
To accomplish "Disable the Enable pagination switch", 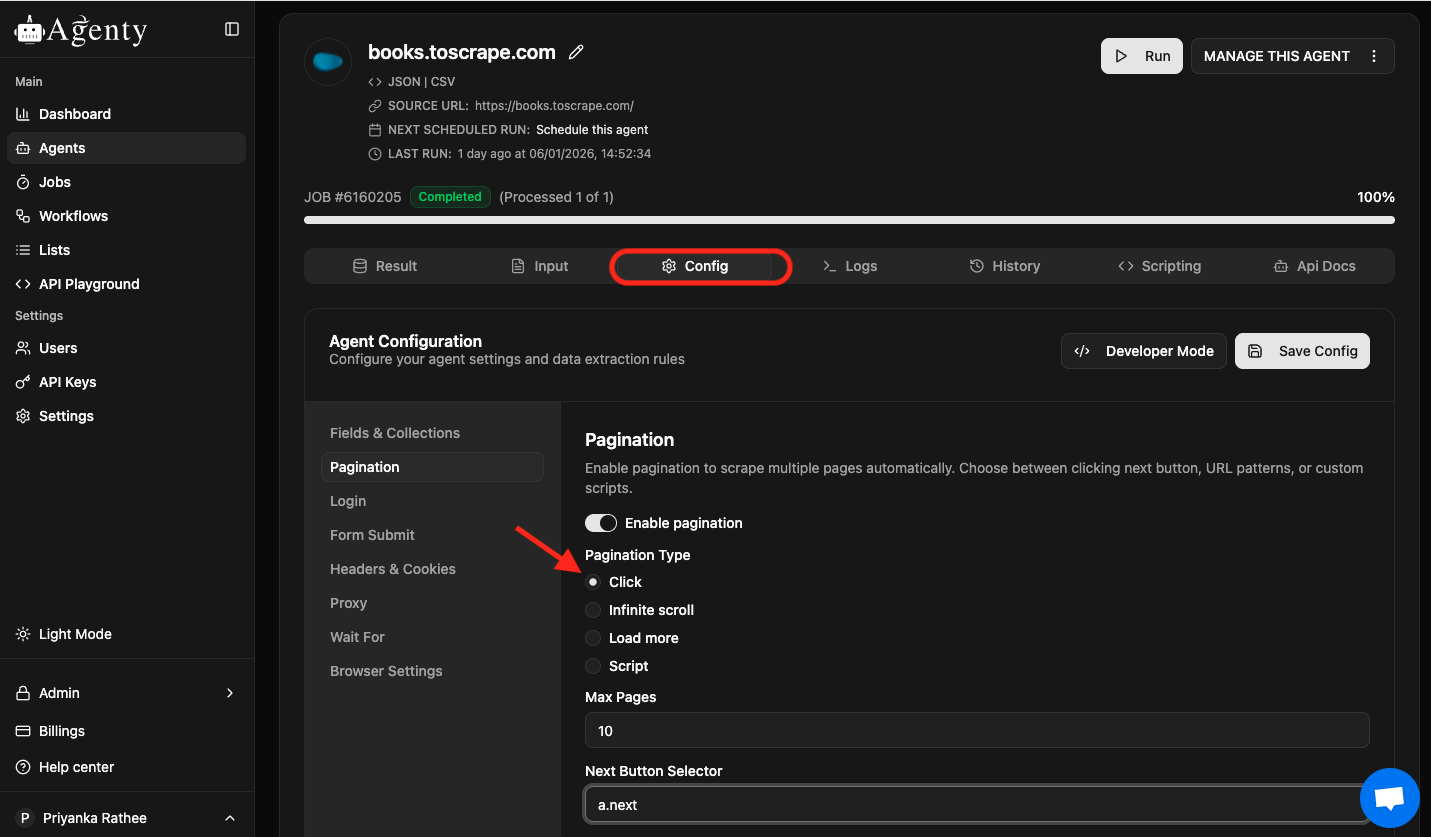I will (601, 523).
